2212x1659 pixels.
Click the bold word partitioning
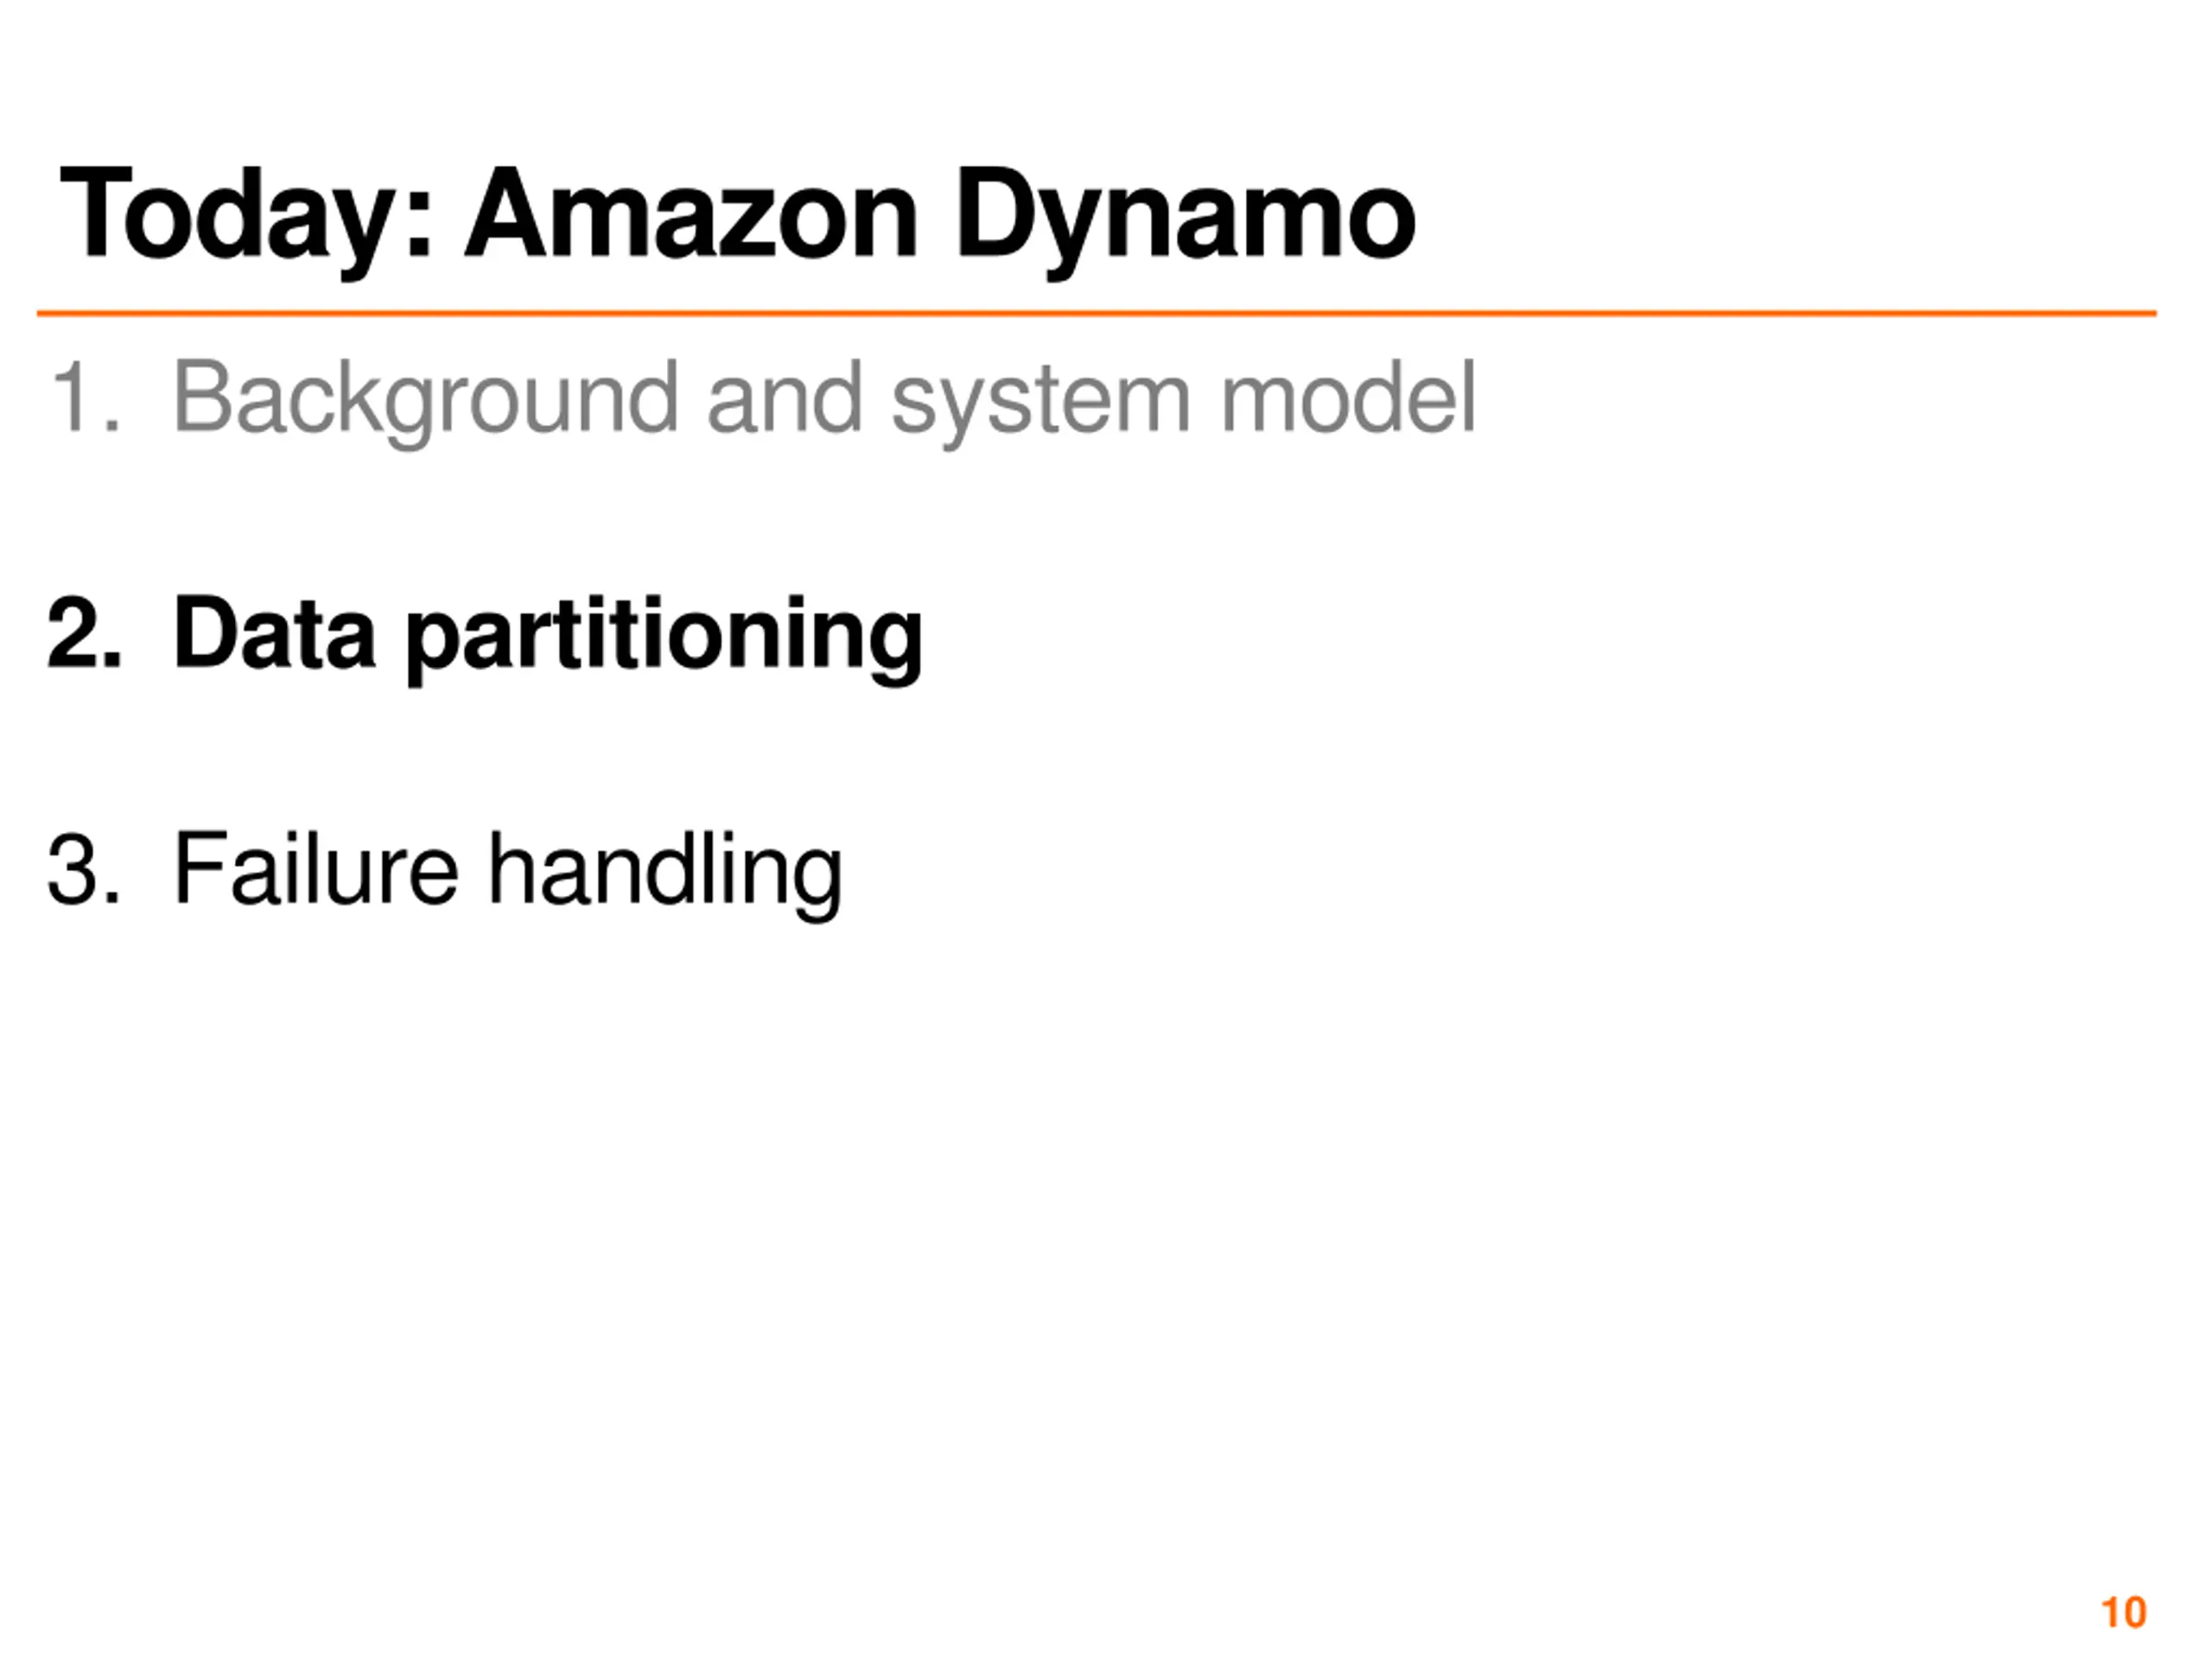[664, 634]
